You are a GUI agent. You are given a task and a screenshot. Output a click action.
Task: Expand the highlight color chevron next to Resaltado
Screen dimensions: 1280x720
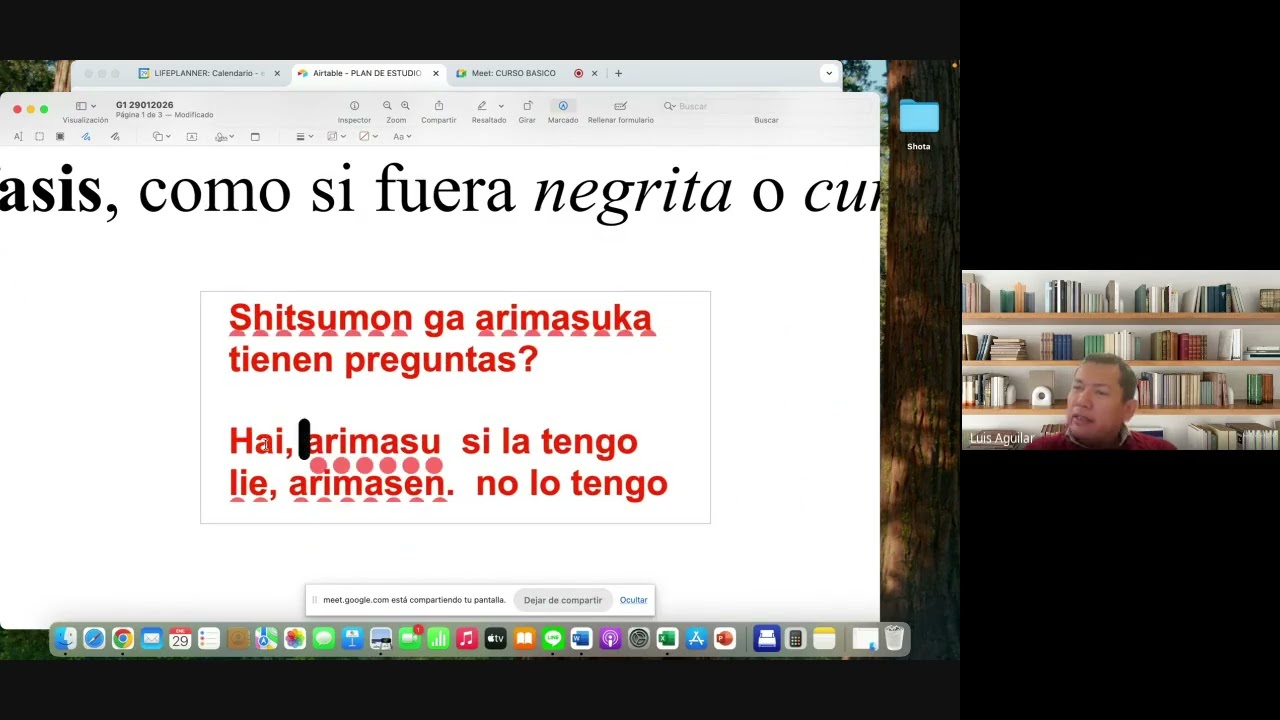501,106
